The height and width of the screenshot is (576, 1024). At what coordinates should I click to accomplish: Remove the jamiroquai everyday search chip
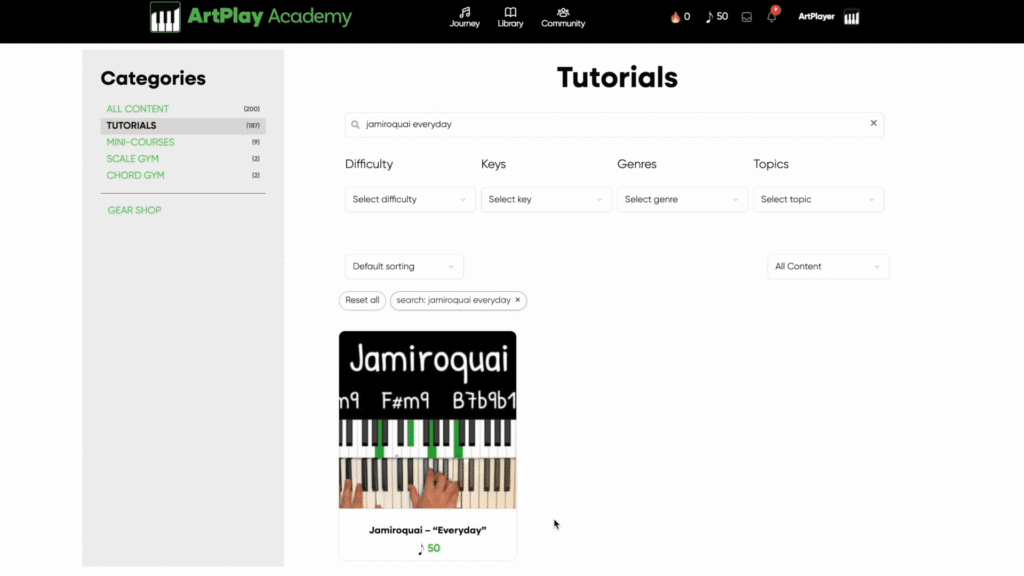(x=518, y=300)
